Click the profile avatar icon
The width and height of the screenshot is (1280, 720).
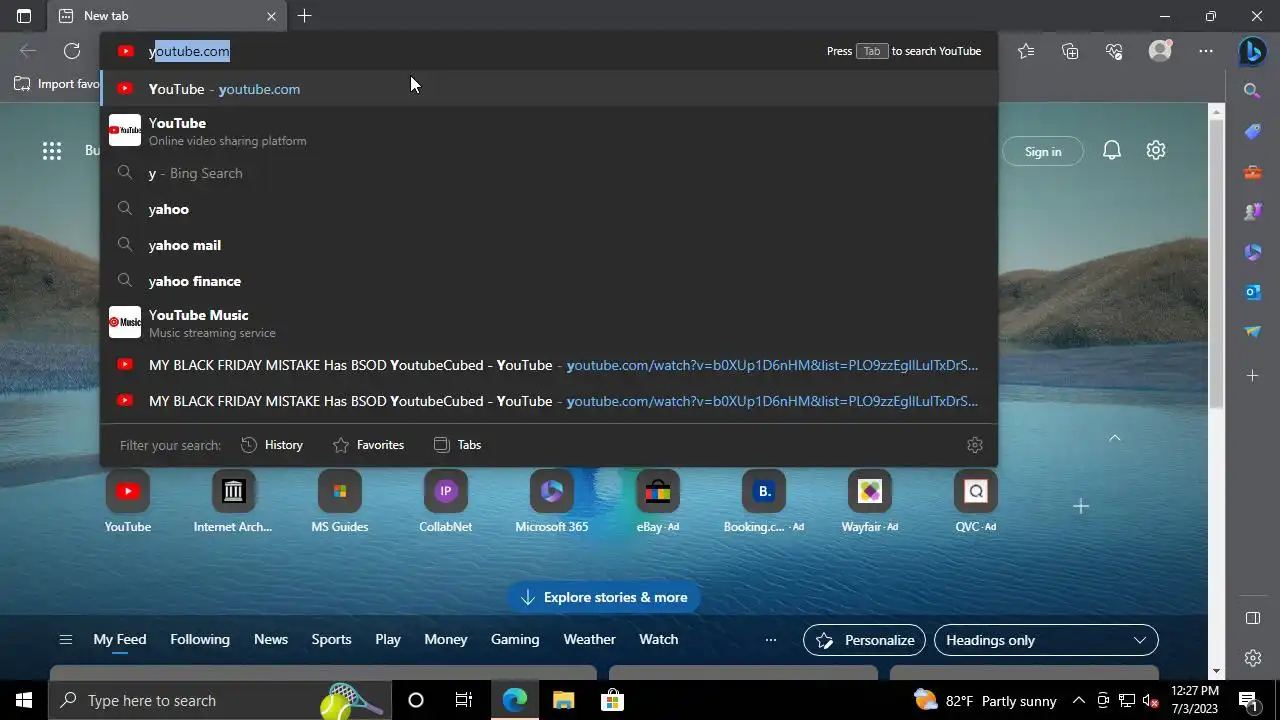(1160, 51)
